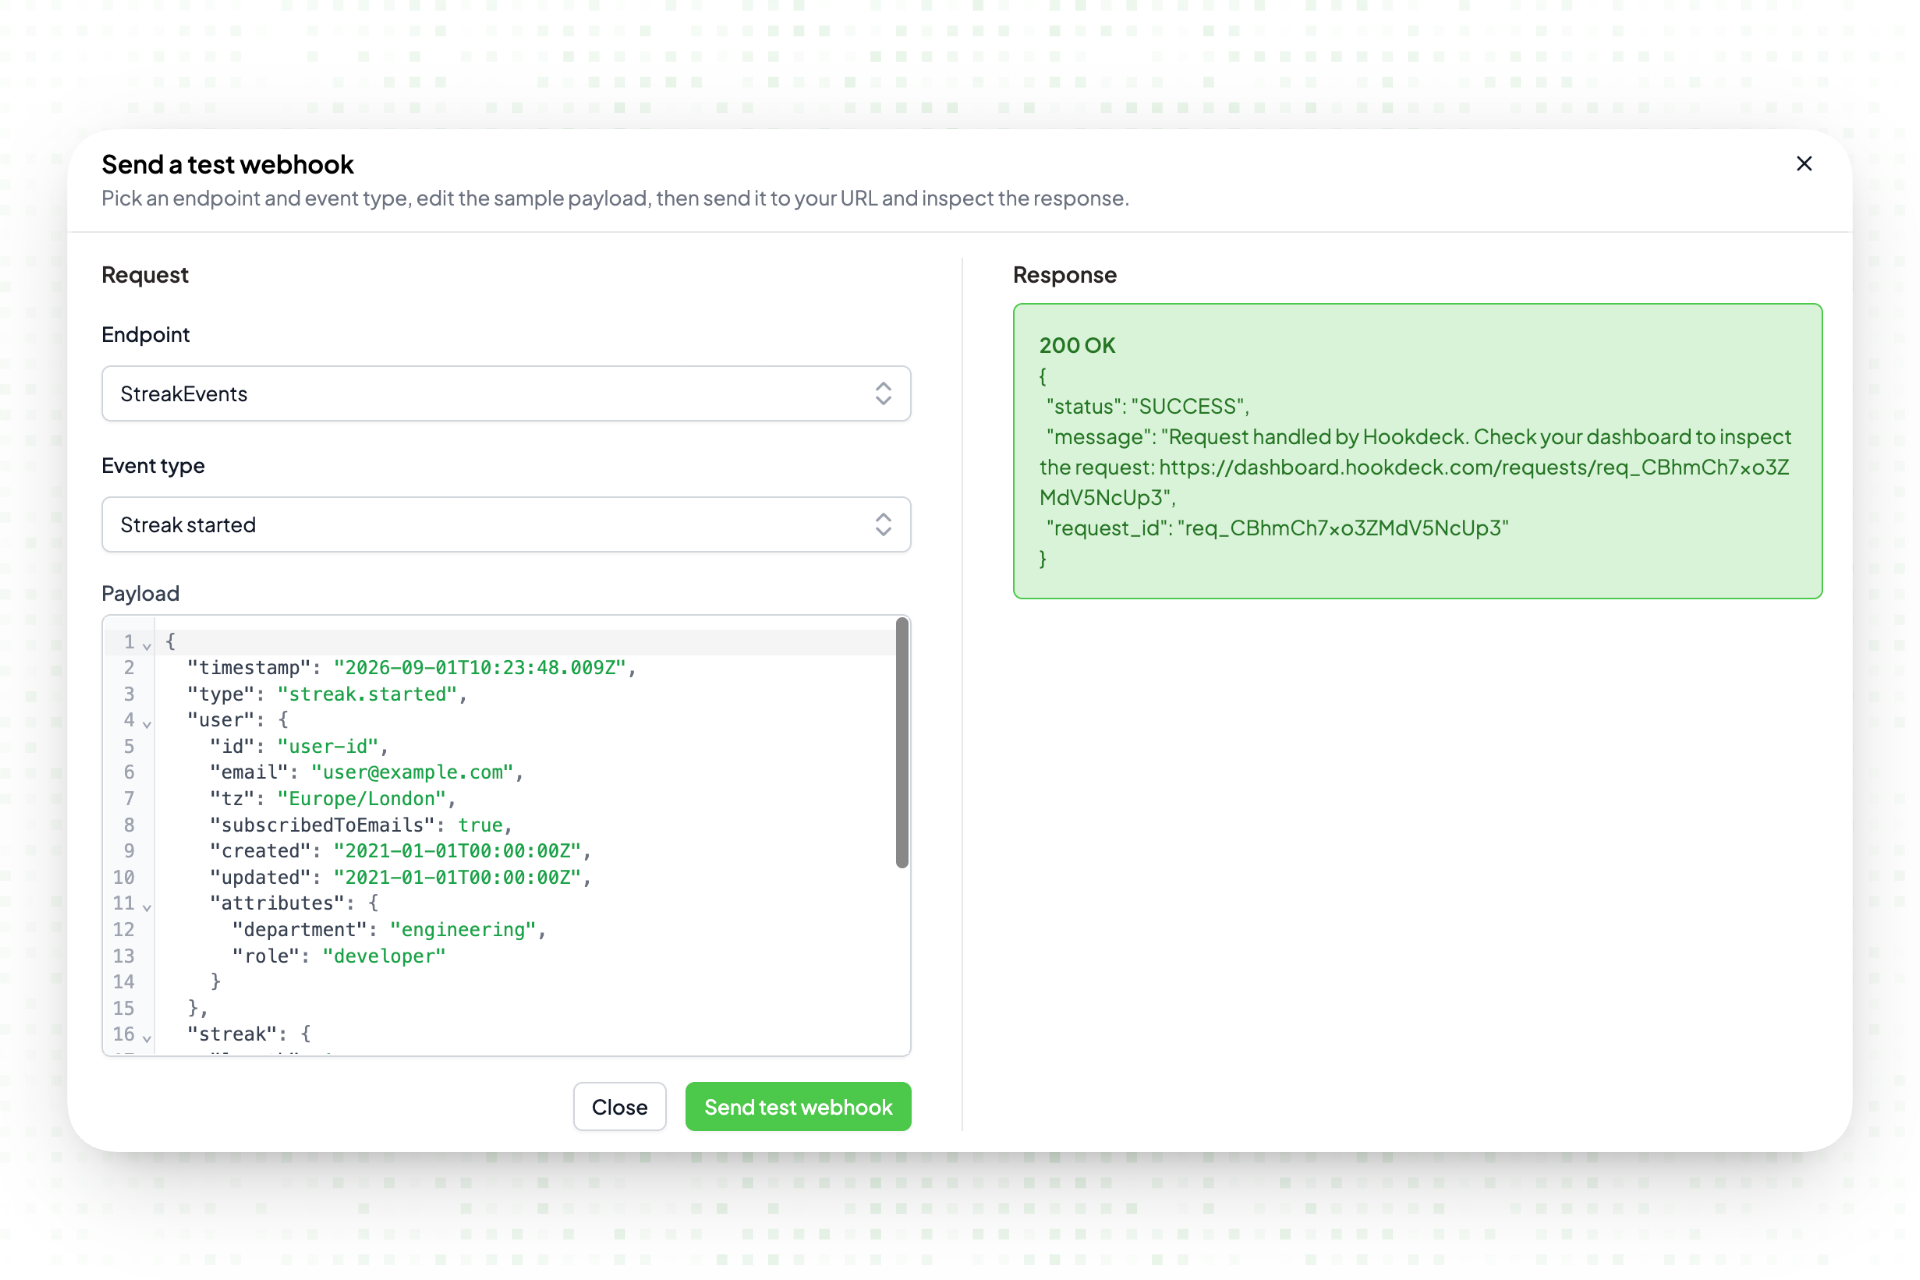Click the payload editor vertical scrollbar
This screenshot has width=1920, height=1280.
coord(902,742)
